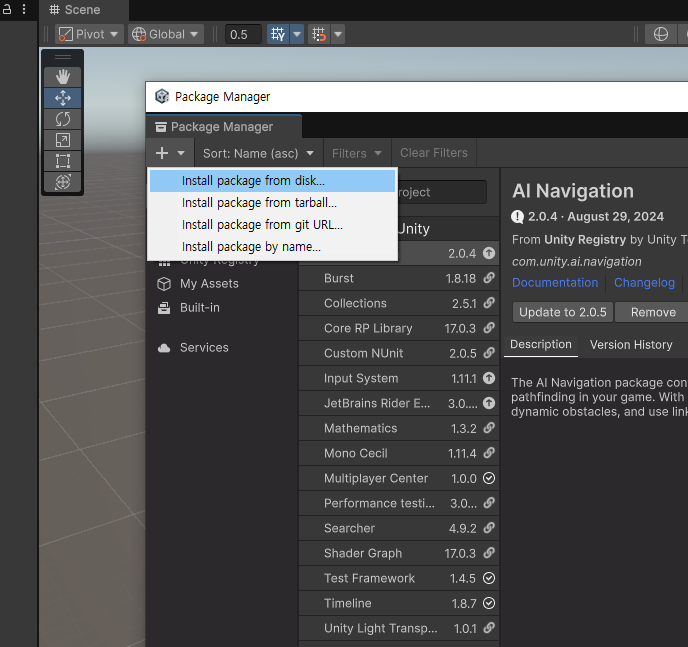688x647 pixels.
Task: Select the Move tool
Action: click(x=63, y=98)
